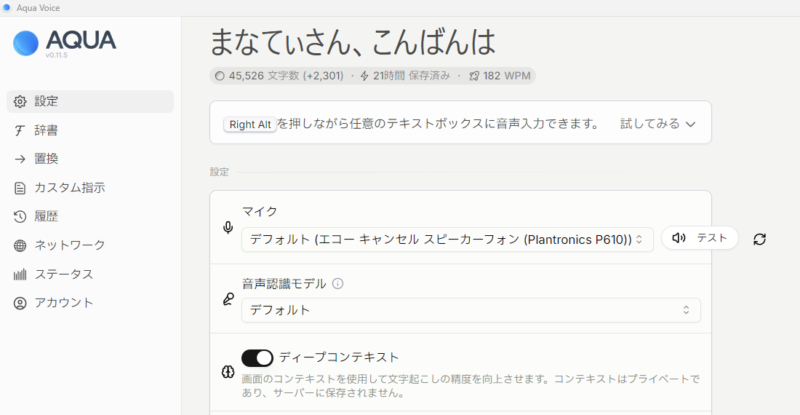
Task: Click the Right Alt shortcut key badge
Action: pos(251,125)
